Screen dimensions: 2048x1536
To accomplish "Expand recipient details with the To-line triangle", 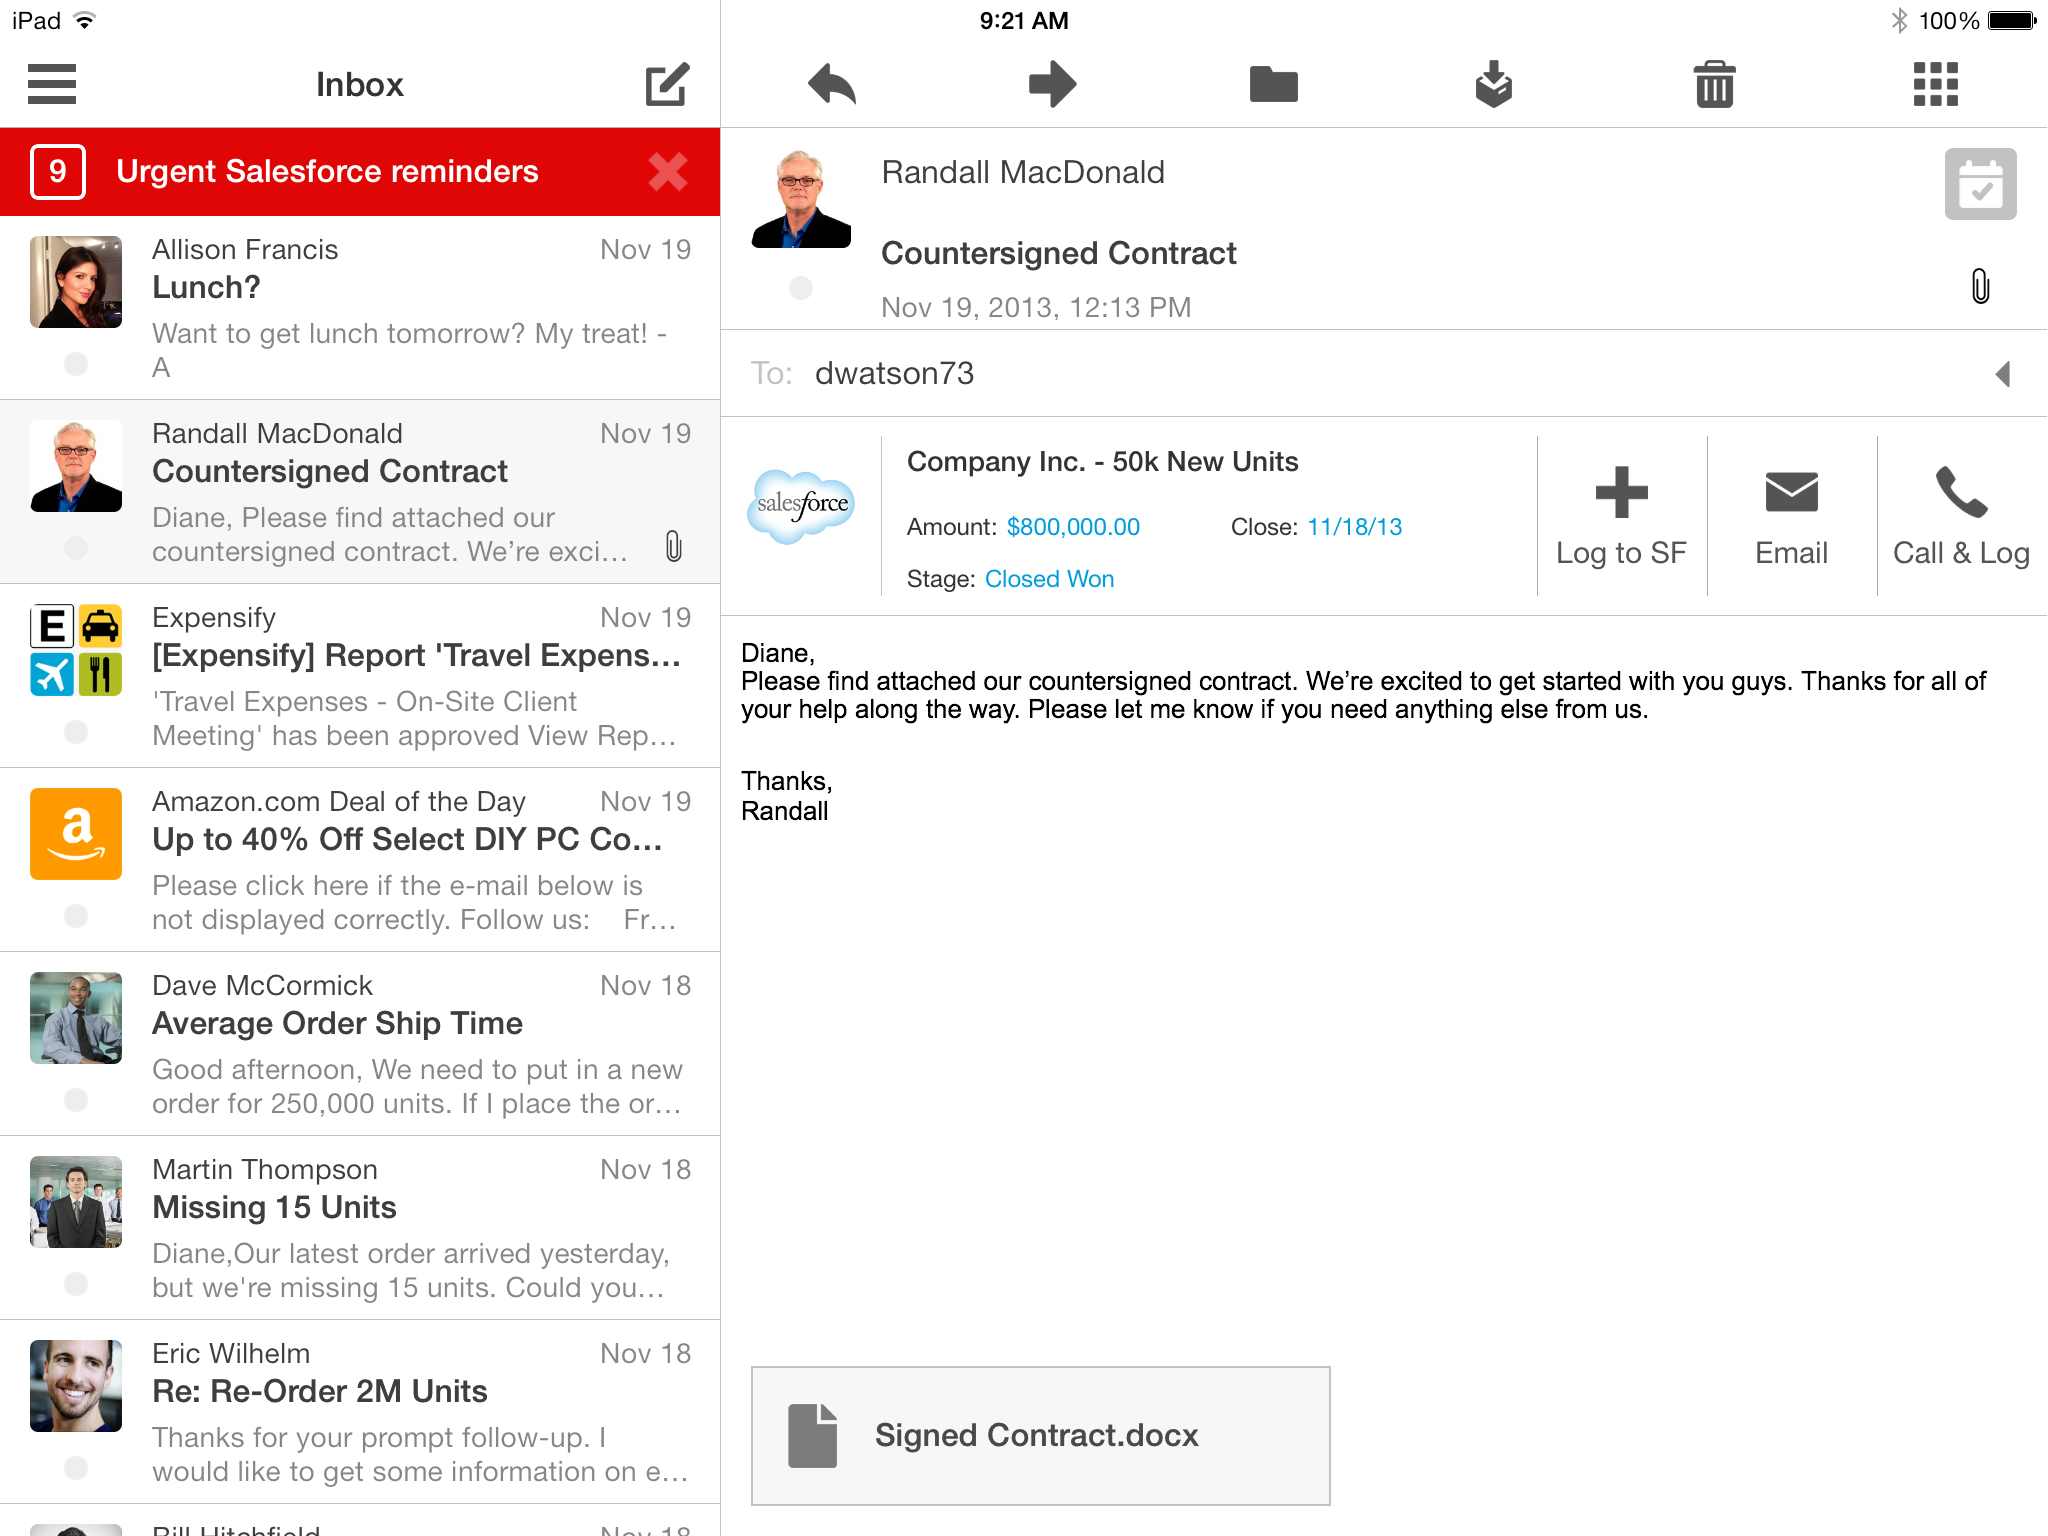I will click(x=2002, y=374).
